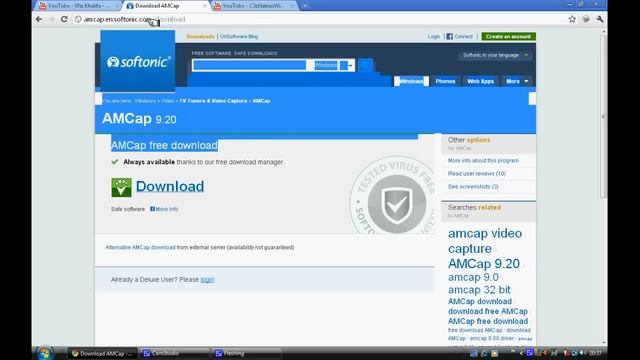This screenshot has height=360, width=640.
Task: Open More info about this program
Action: [483, 160]
